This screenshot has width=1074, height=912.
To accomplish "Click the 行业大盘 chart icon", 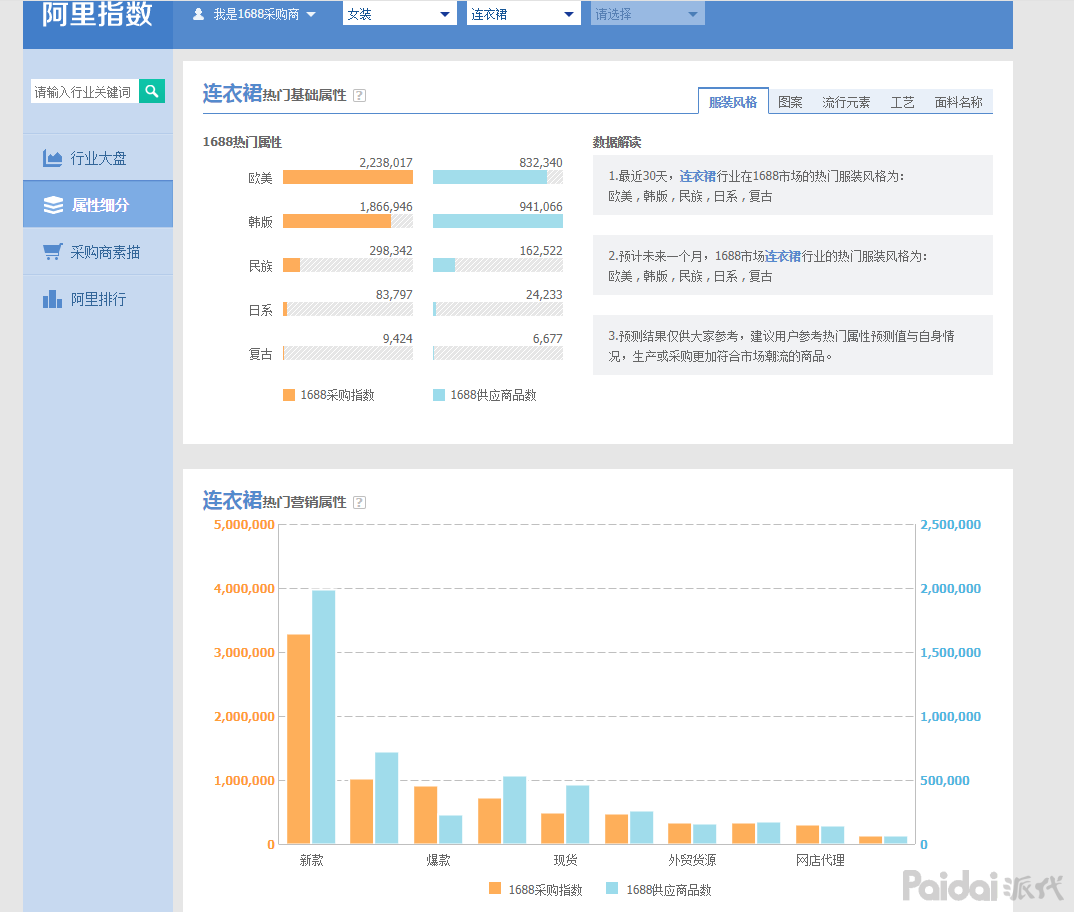I will [52, 158].
